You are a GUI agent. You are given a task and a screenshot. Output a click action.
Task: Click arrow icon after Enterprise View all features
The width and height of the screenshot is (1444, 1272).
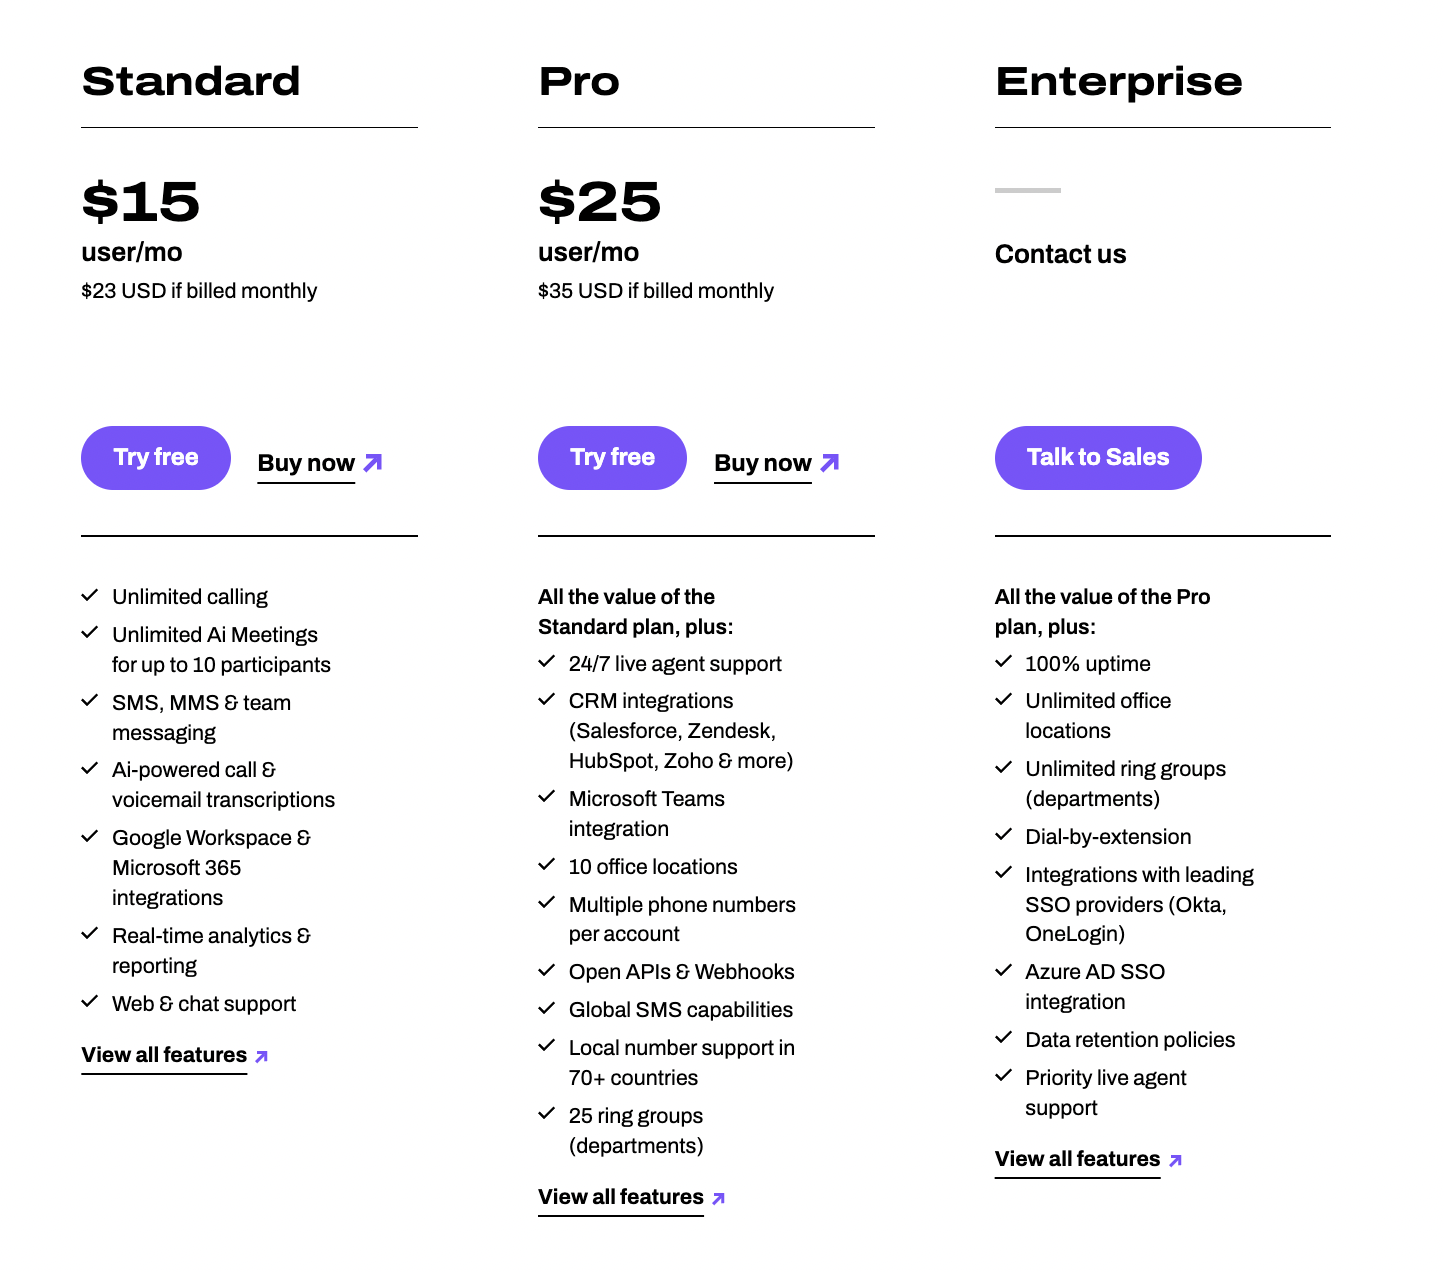point(1176,1160)
